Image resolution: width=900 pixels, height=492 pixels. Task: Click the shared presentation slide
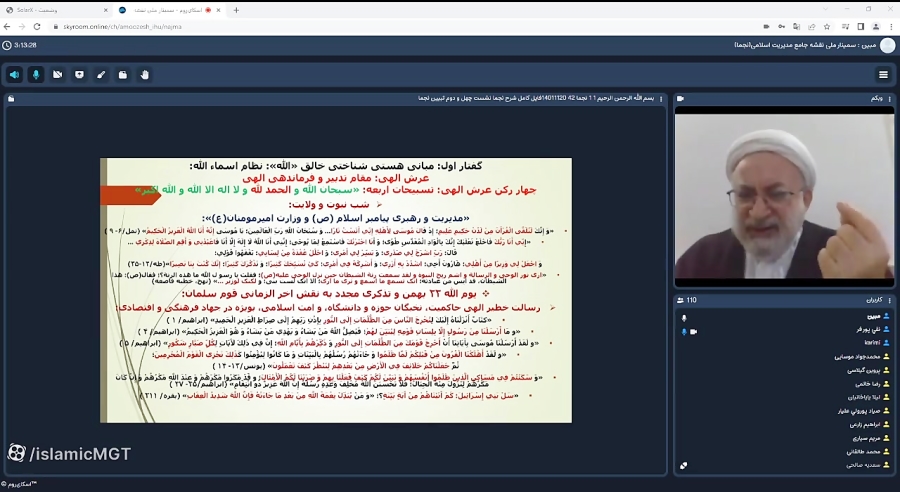(336, 290)
